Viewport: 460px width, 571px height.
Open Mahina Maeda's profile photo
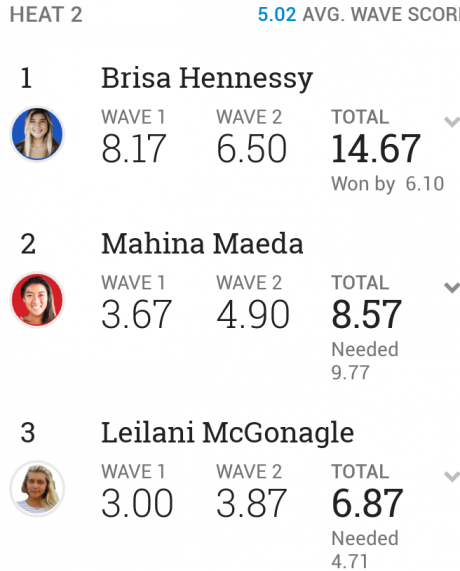(37, 300)
